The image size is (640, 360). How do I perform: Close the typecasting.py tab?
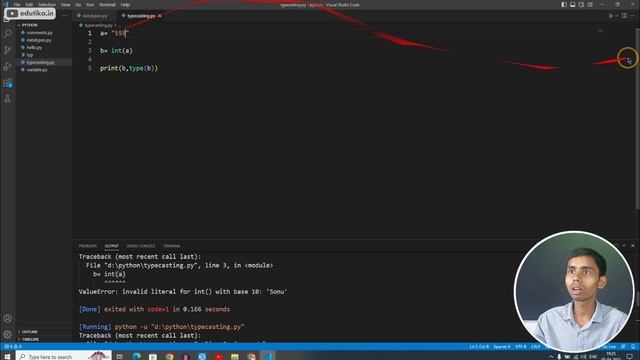(x=160, y=16)
